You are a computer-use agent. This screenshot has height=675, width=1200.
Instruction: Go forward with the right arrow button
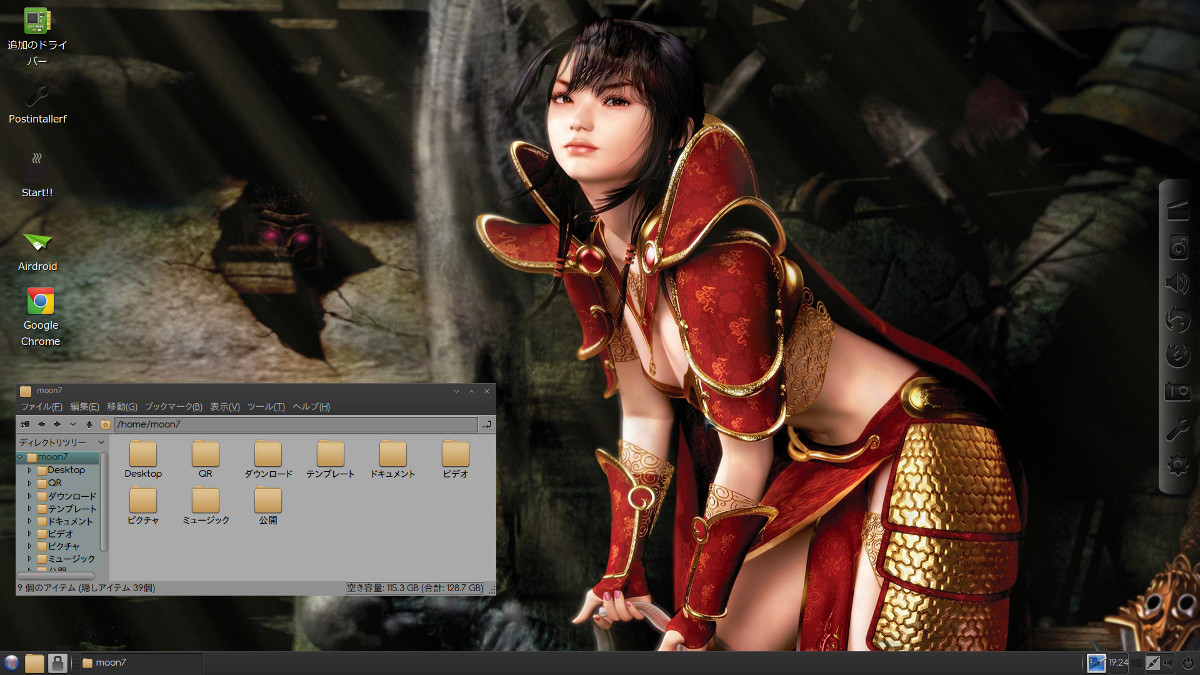[57, 425]
